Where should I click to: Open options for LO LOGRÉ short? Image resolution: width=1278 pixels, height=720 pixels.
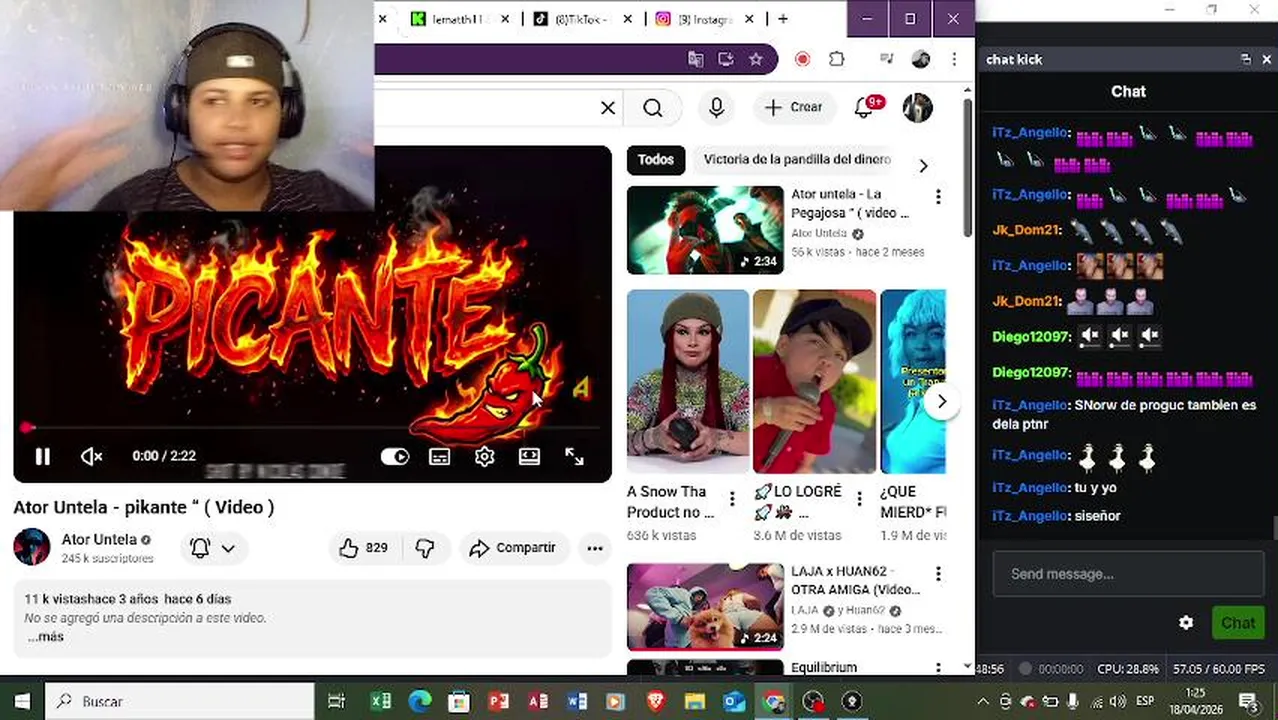[858, 499]
